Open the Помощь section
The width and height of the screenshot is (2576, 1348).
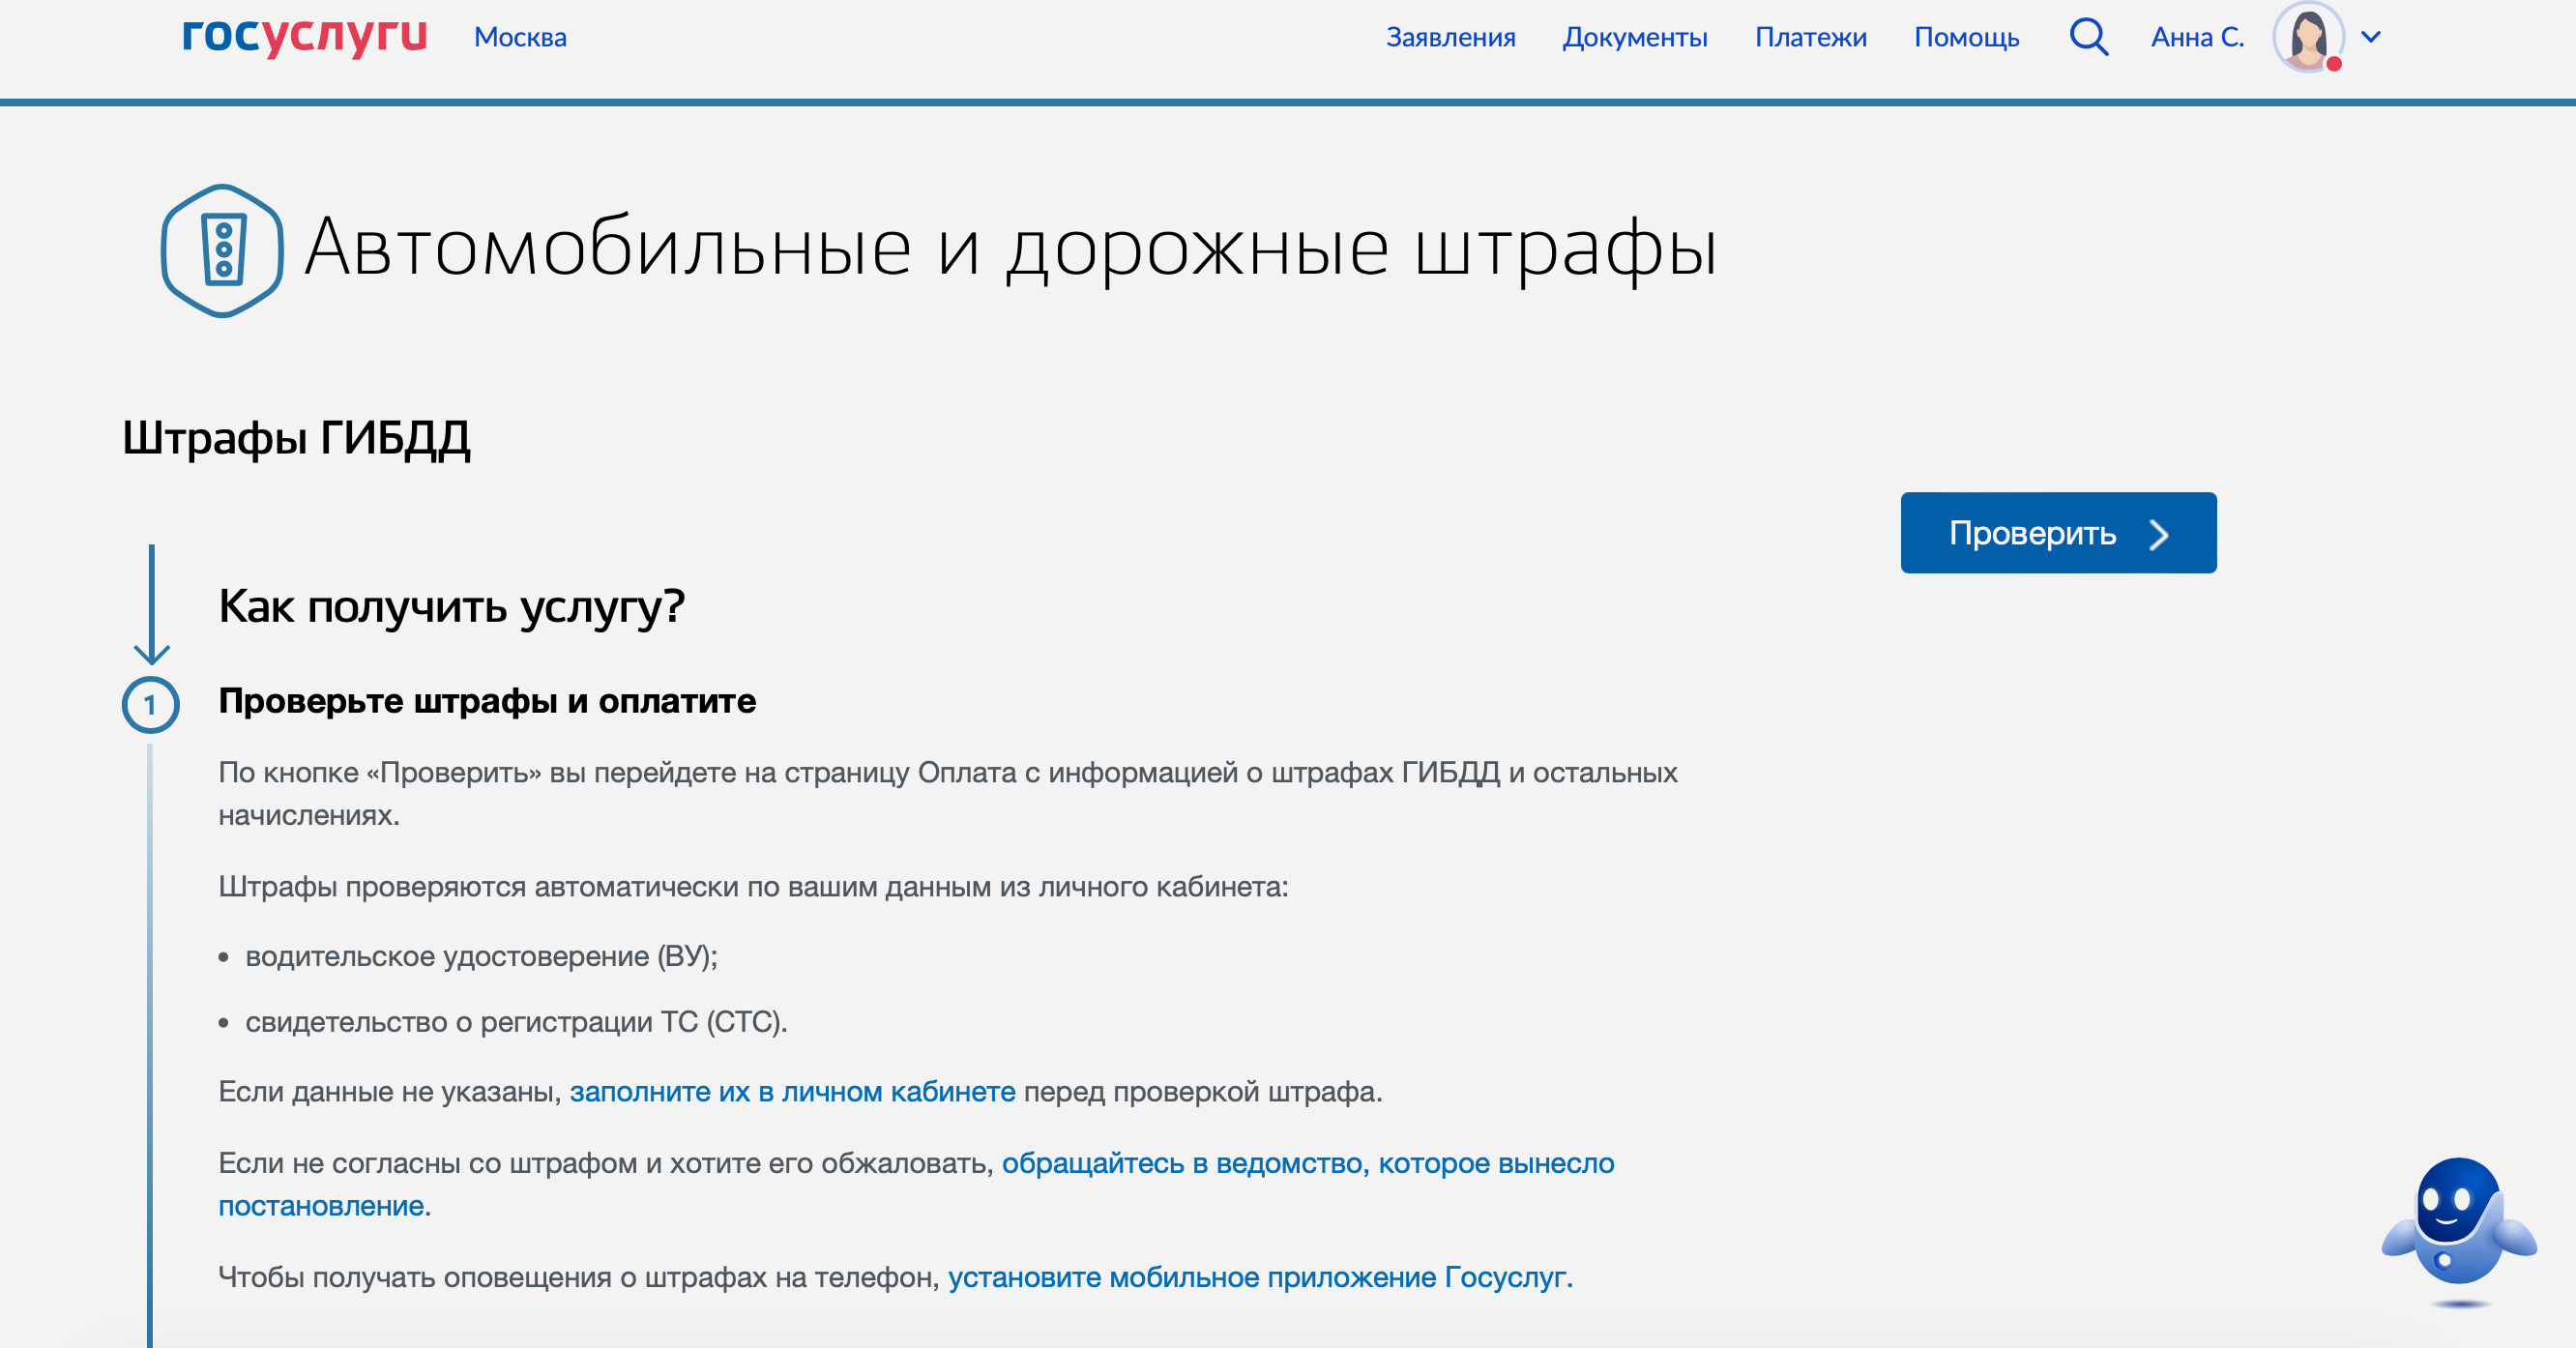click(1966, 37)
